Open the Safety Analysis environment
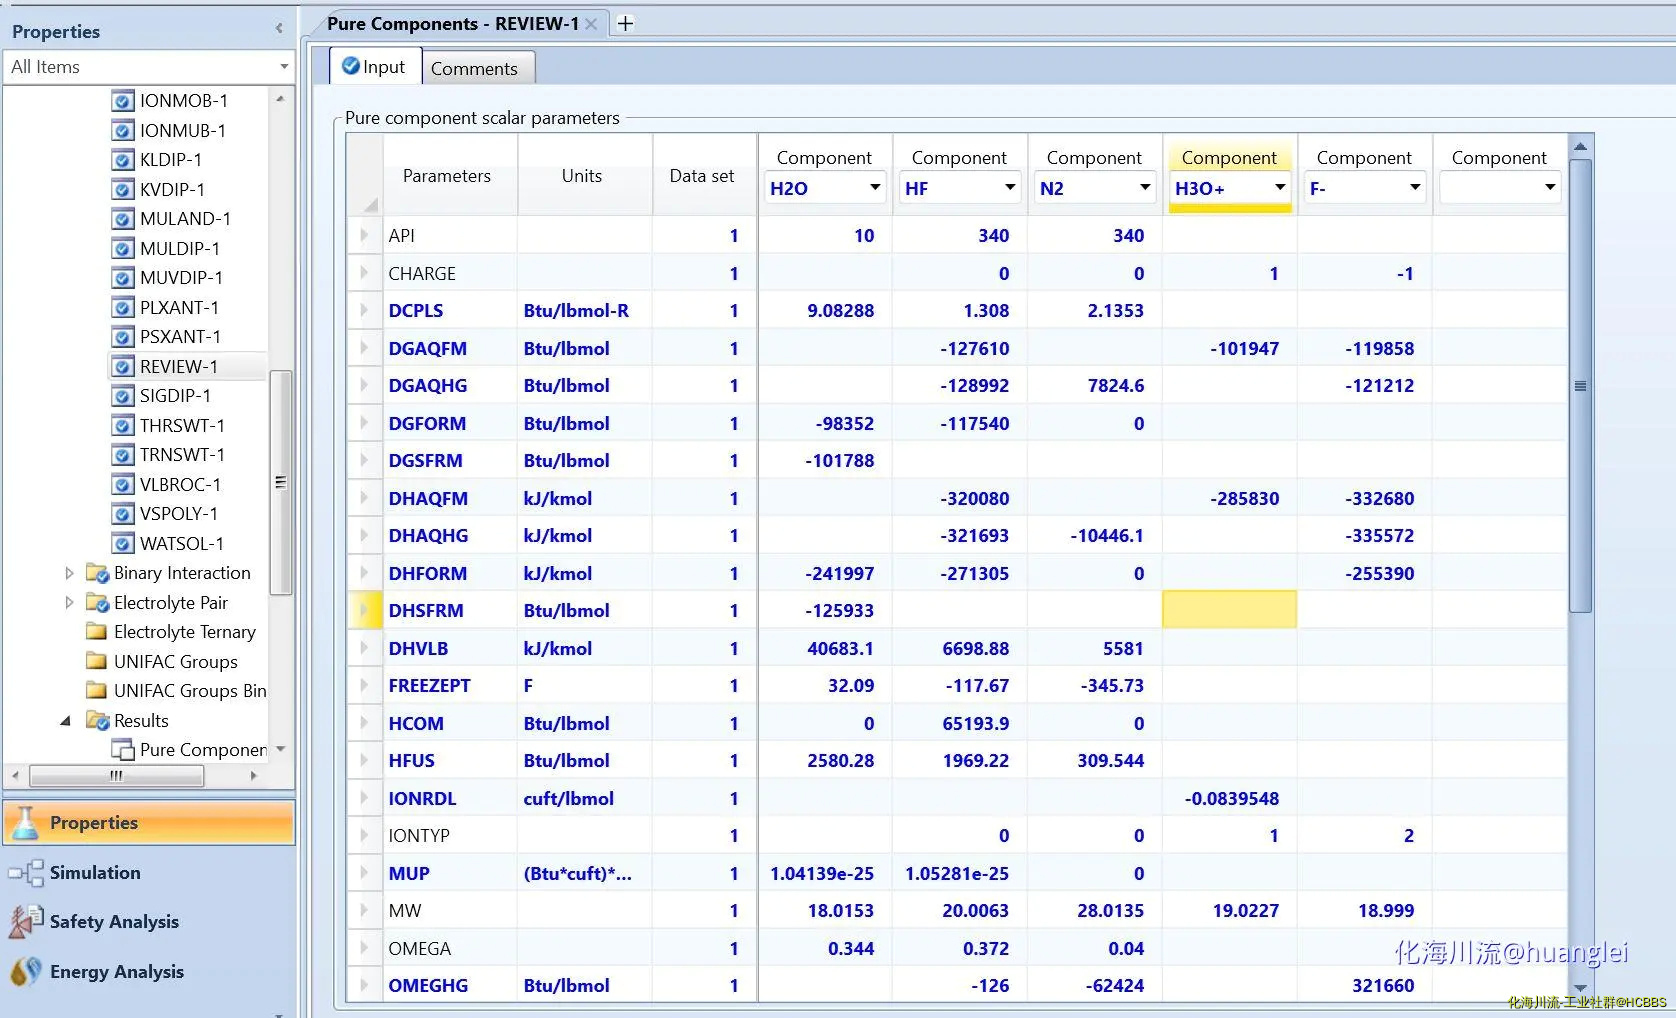Image resolution: width=1676 pixels, height=1018 pixels. (x=149, y=922)
